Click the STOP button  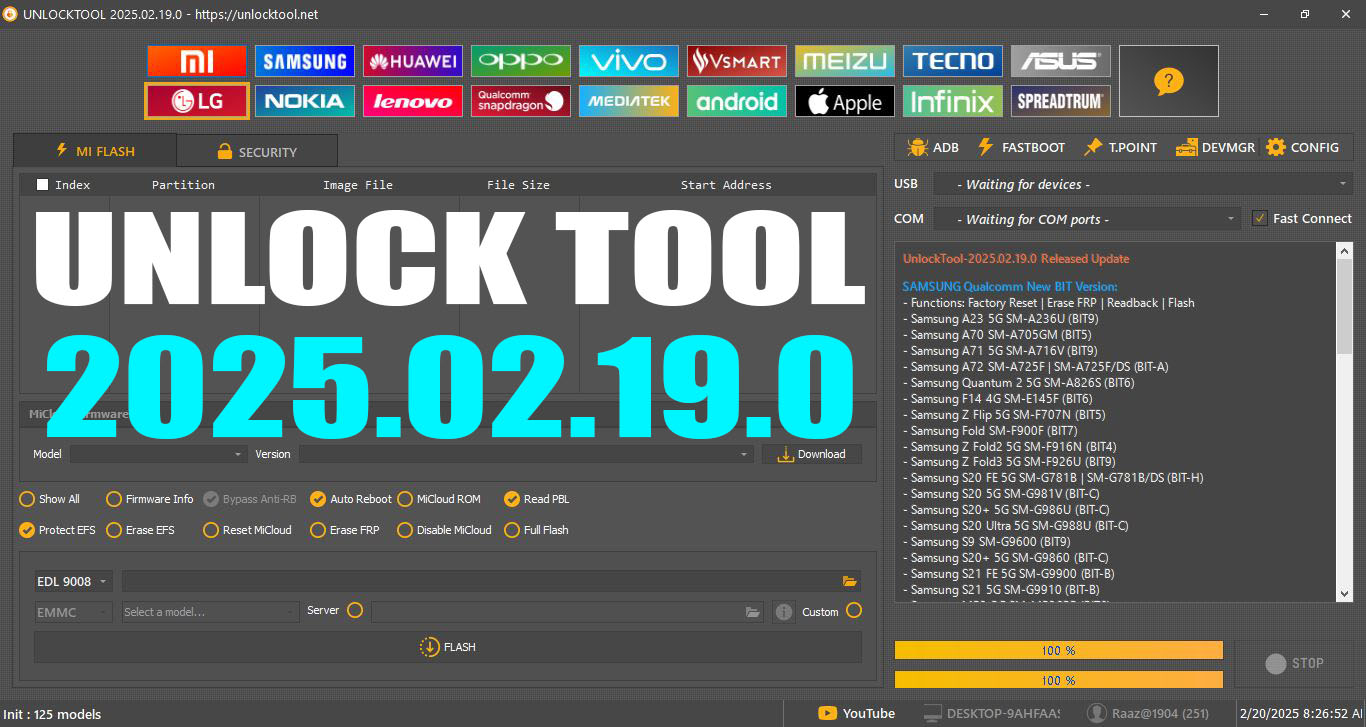pyautogui.click(x=1294, y=663)
